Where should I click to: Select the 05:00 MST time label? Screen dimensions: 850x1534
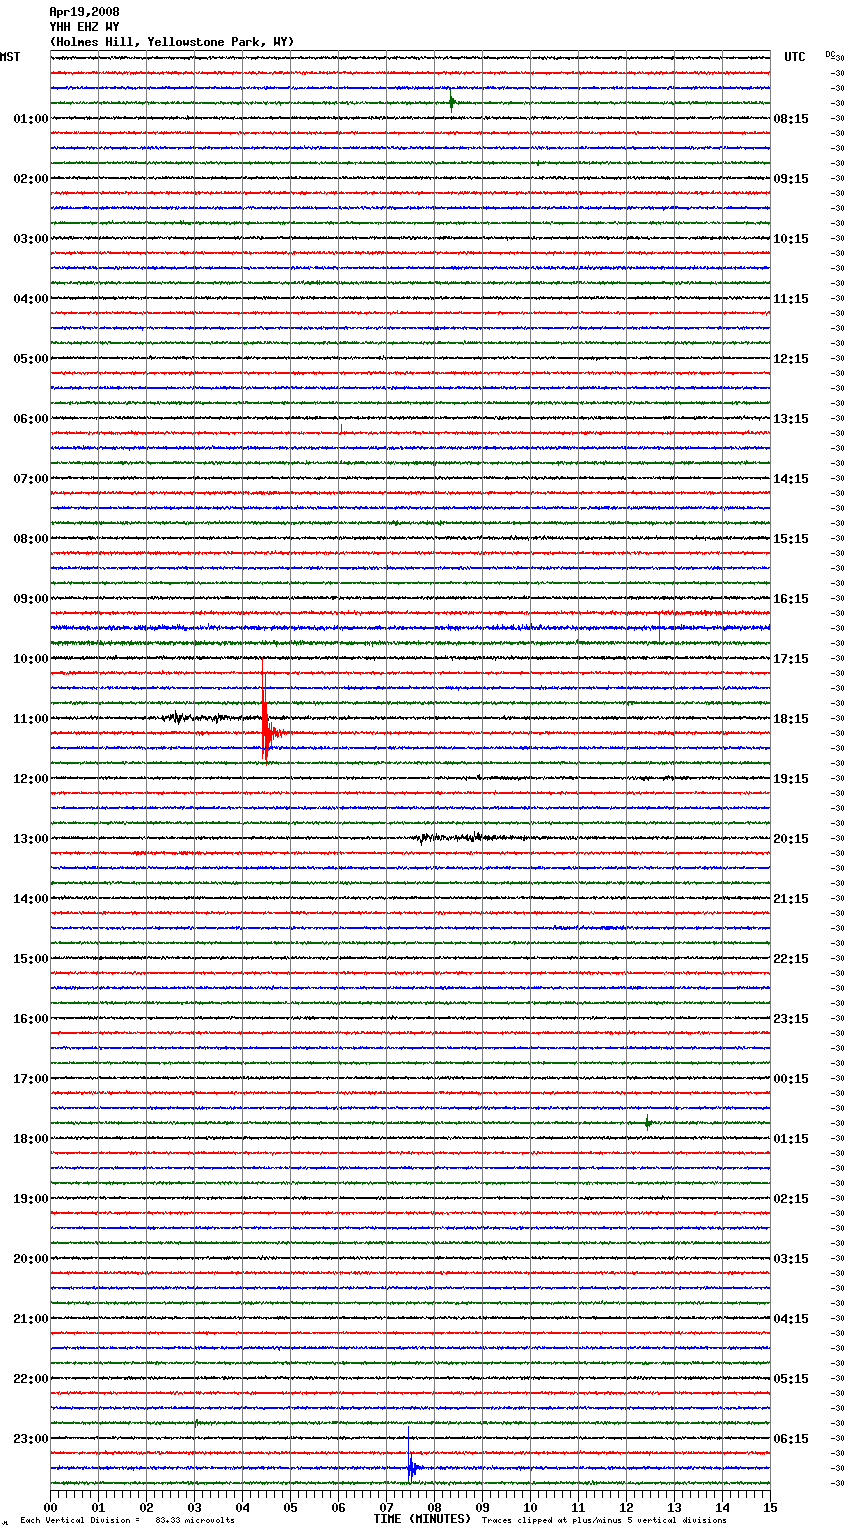coord(31,359)
